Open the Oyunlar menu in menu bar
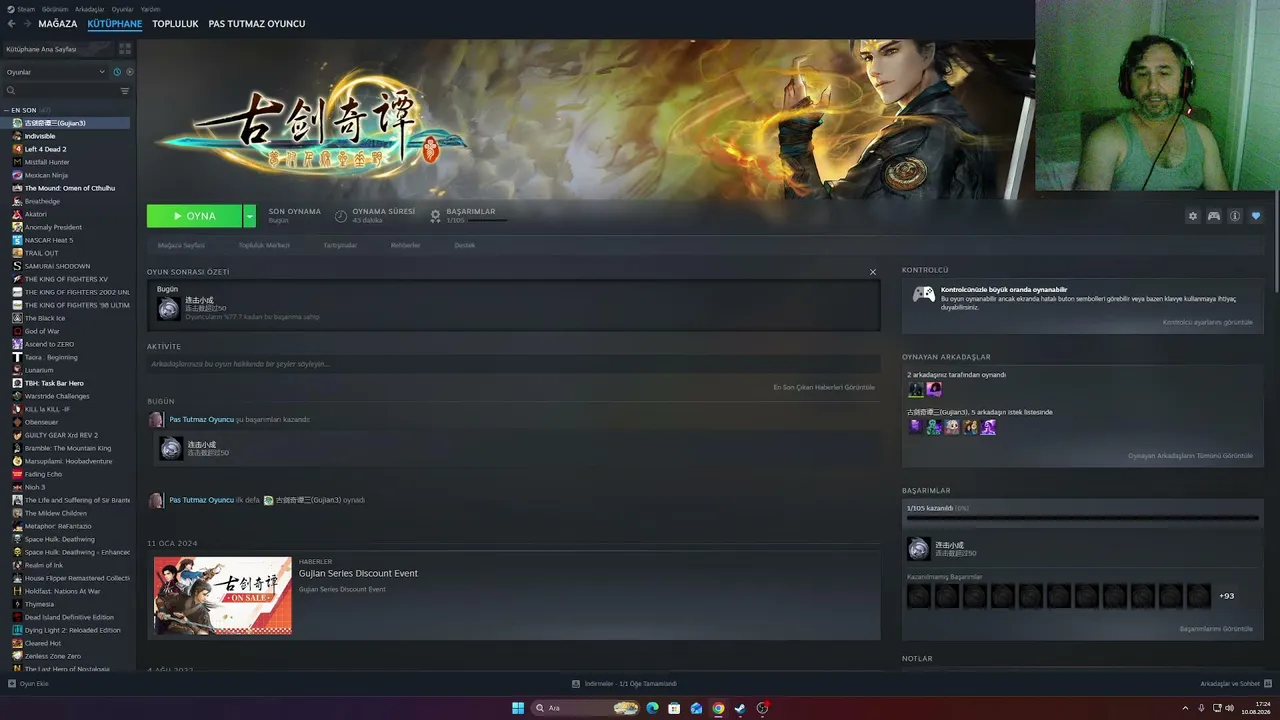 [122, 9]
